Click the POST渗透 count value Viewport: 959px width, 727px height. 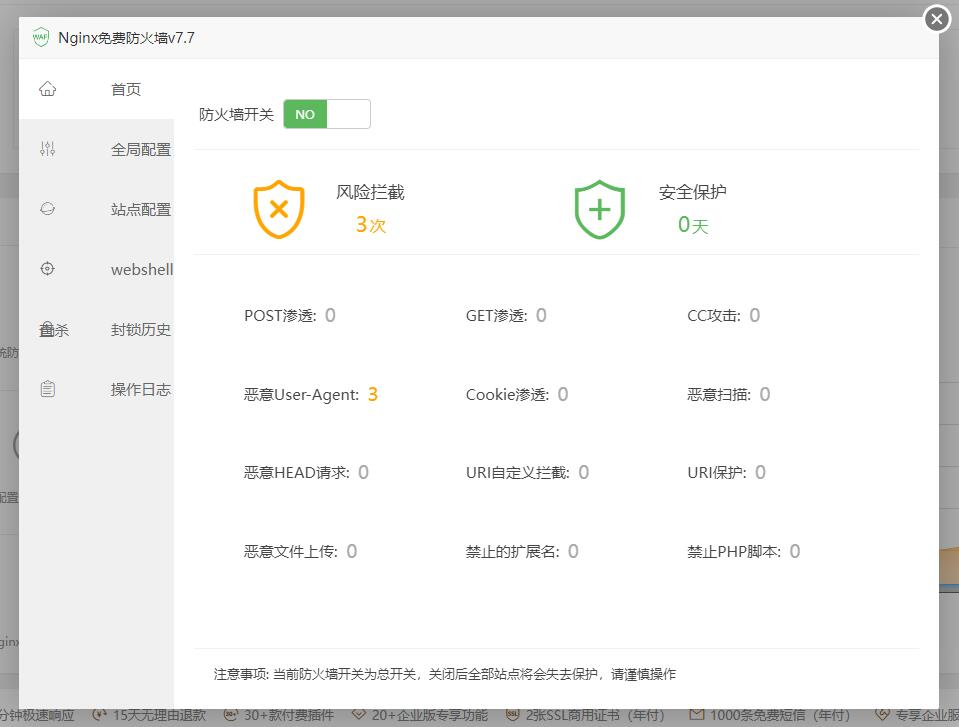point(330,315)
